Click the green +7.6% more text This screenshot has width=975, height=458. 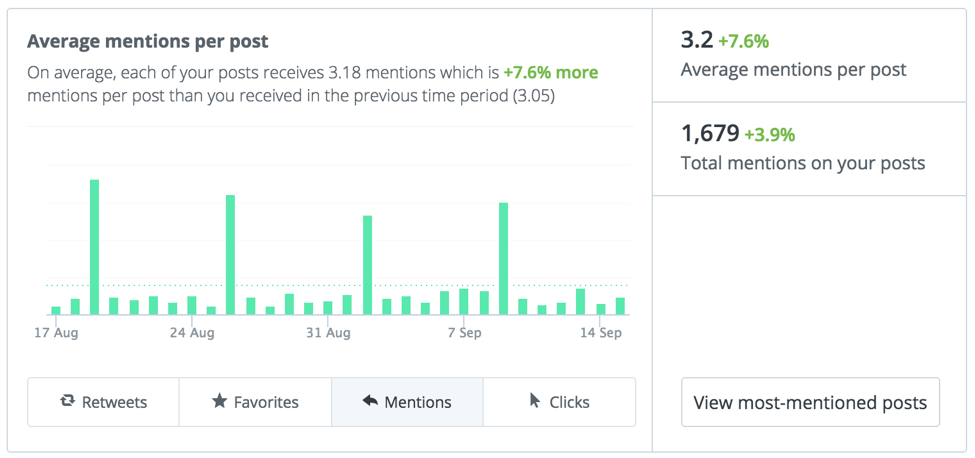pos(551,73)
